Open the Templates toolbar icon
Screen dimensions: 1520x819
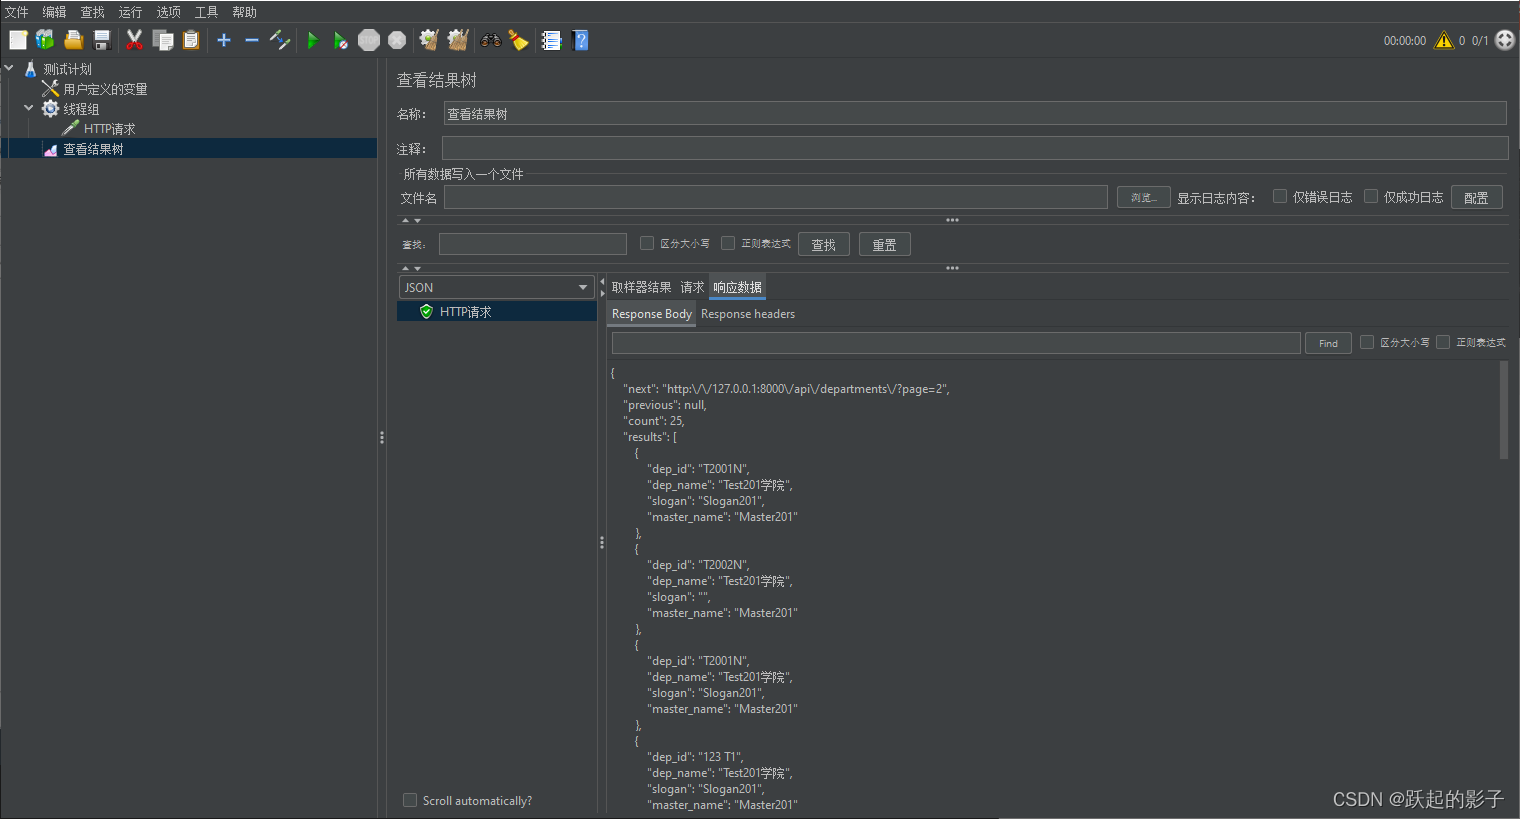point(45,40)
